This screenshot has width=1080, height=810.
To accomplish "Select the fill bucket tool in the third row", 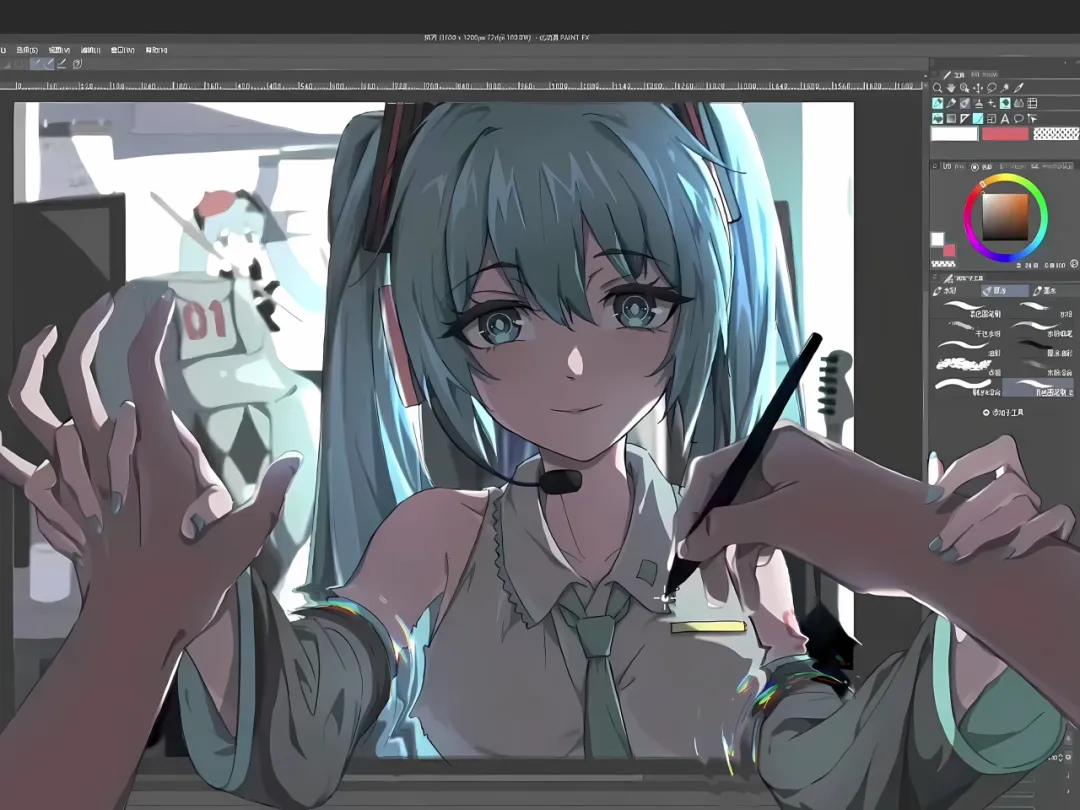I will [x=937, y=118].
